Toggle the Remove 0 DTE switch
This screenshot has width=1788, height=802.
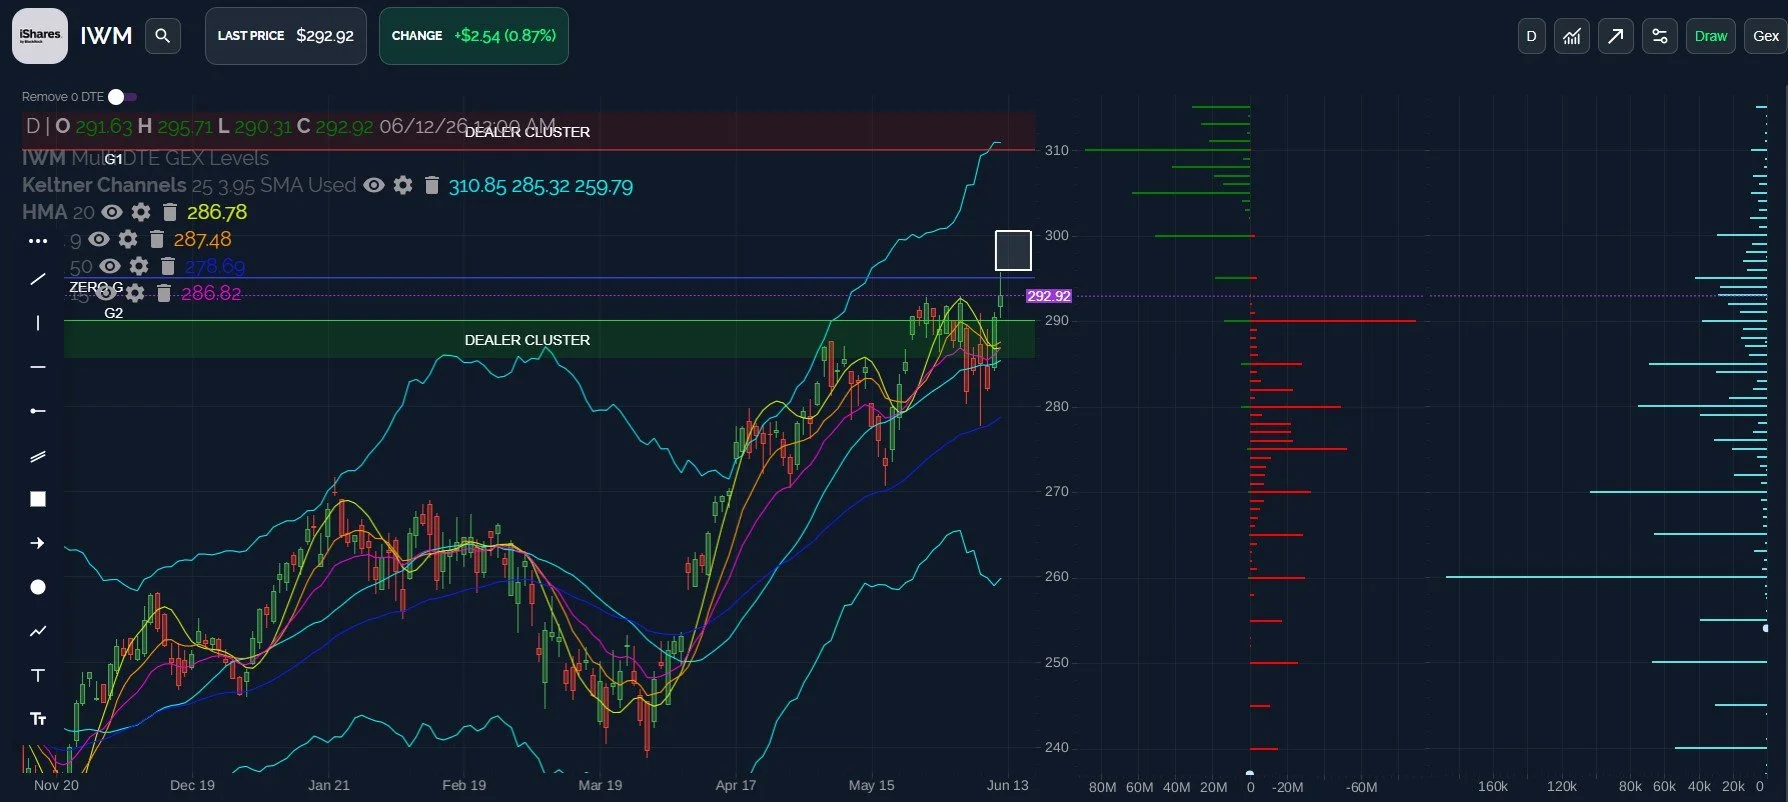click(122, 97)
